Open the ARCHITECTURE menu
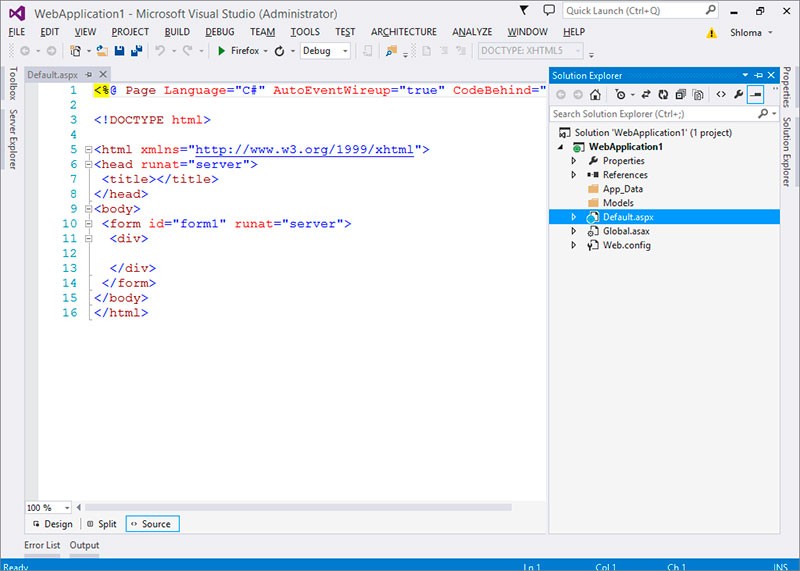The image size is (800, 571). tap(404, 32)
